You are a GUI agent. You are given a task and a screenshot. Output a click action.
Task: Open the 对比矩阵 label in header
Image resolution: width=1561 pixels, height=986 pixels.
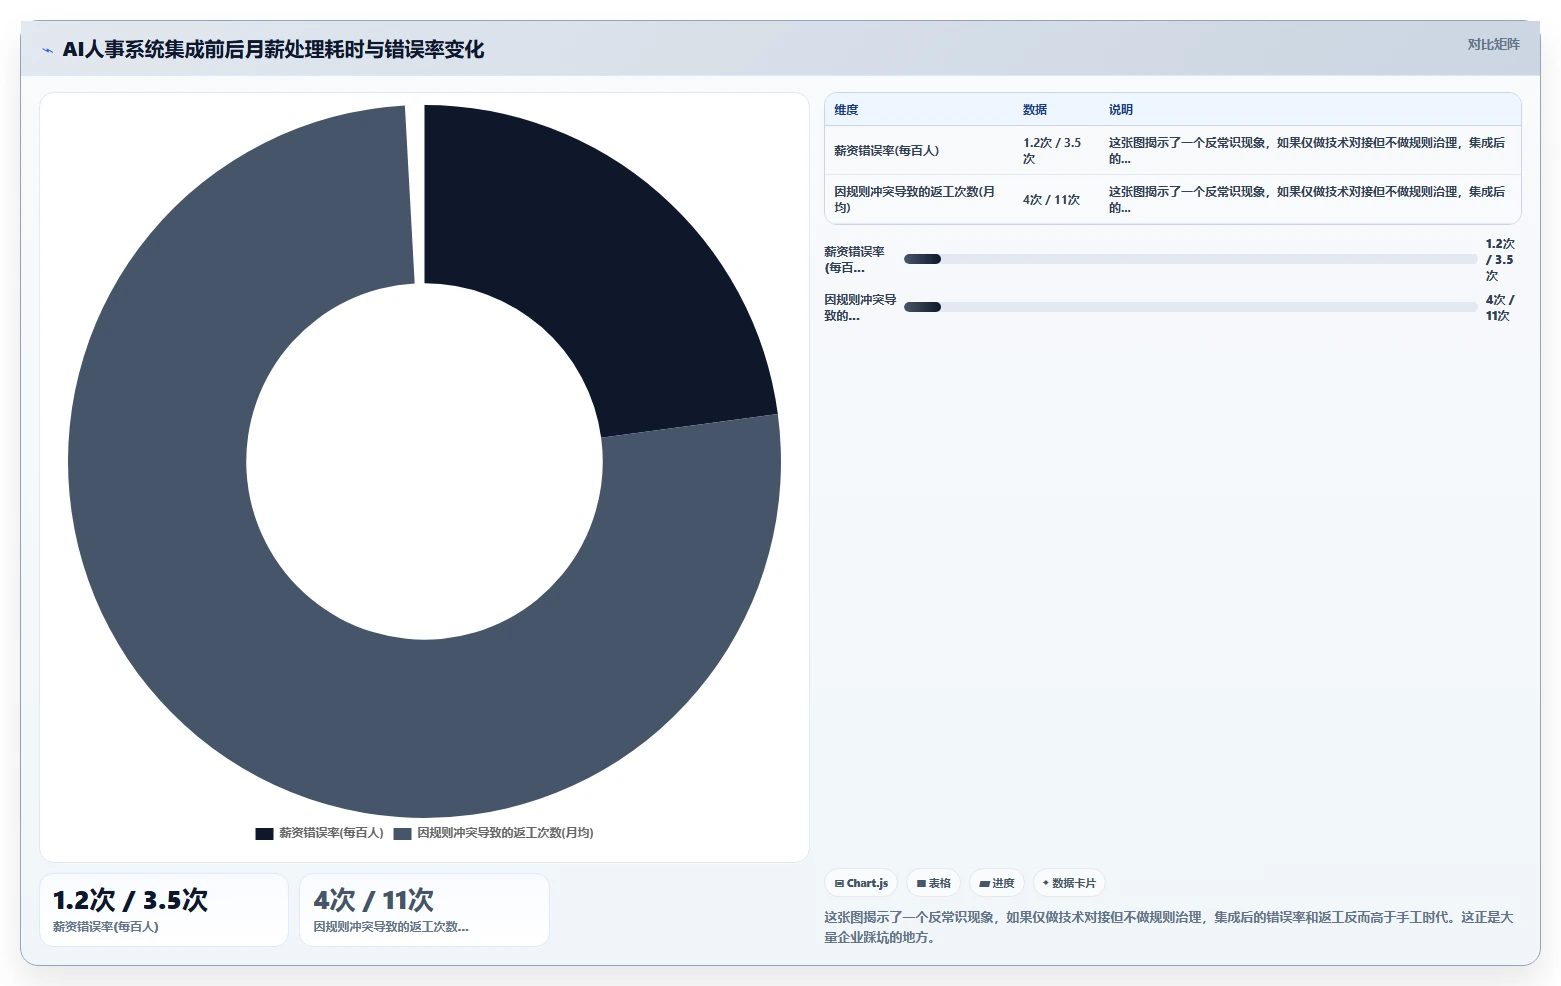pyautogui.click(x=1493, y=44)
